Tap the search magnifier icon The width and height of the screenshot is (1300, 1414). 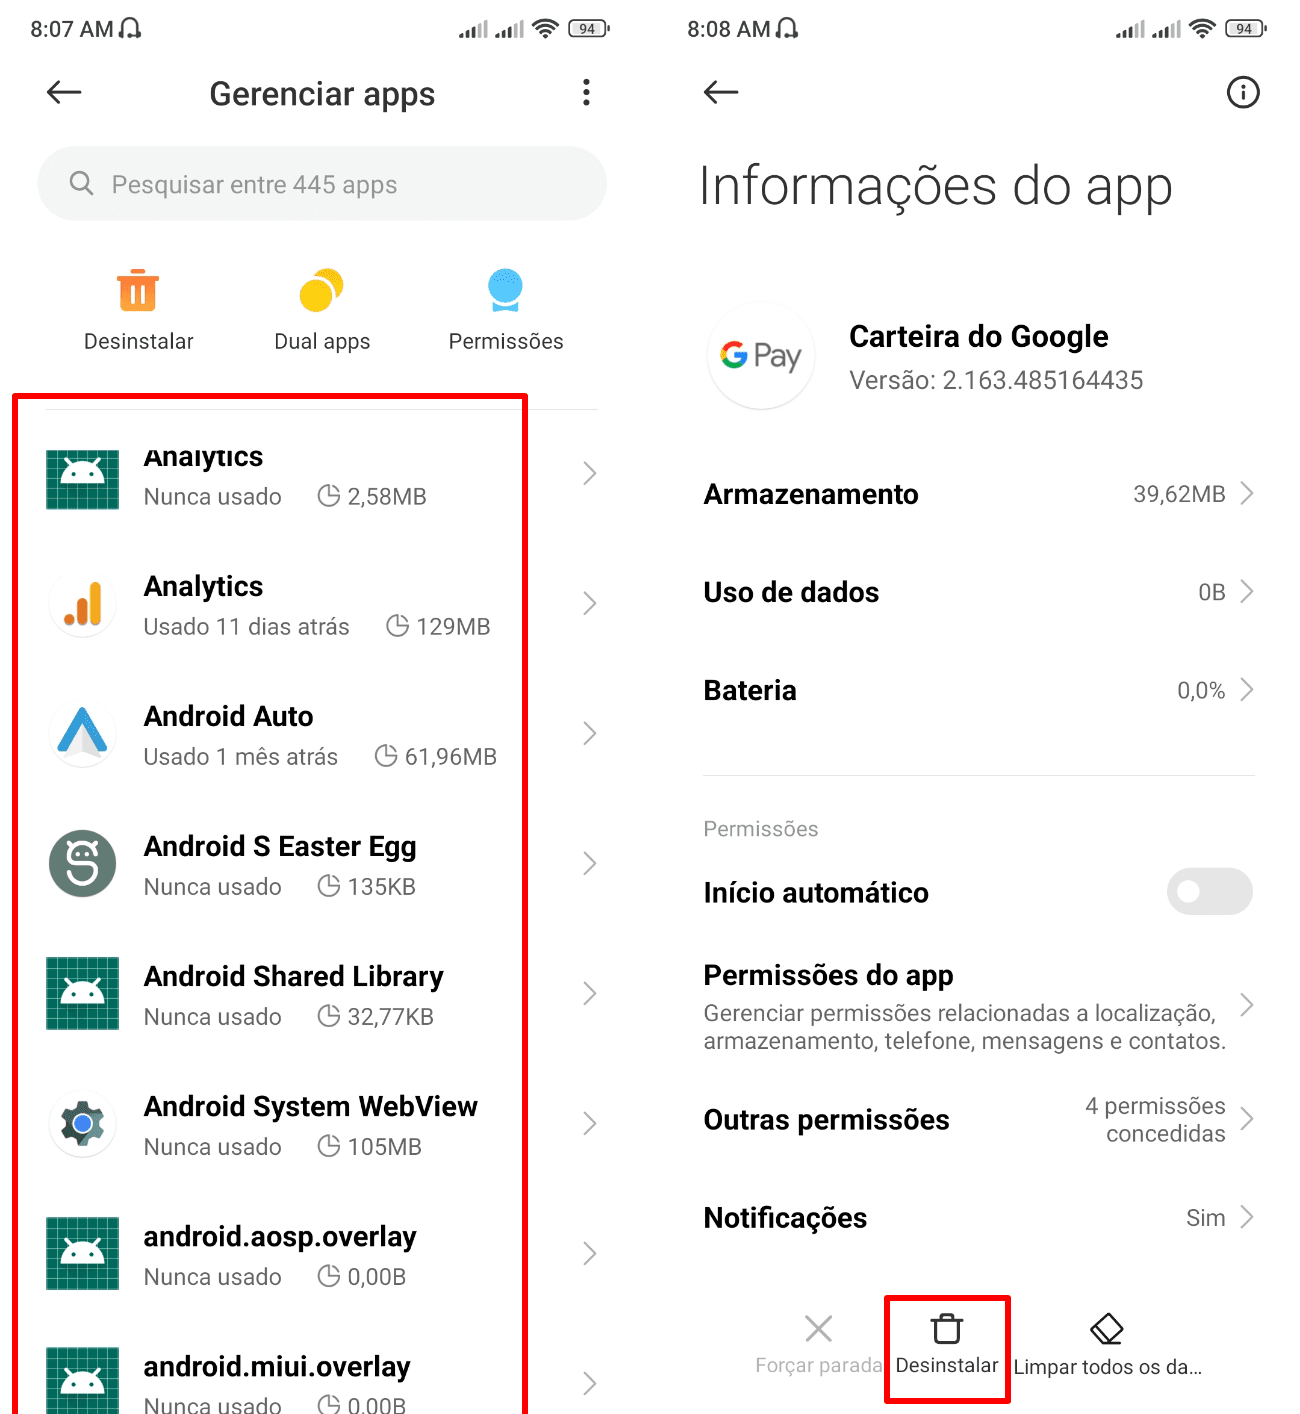pos(81,184)
